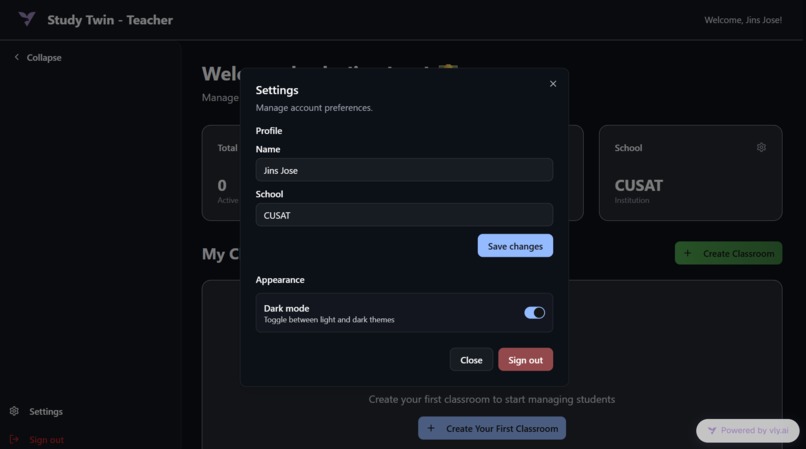The height and width of the screenshot is (449, 806).
Task: Click the Appearance section heading
Action: [280, 280]
